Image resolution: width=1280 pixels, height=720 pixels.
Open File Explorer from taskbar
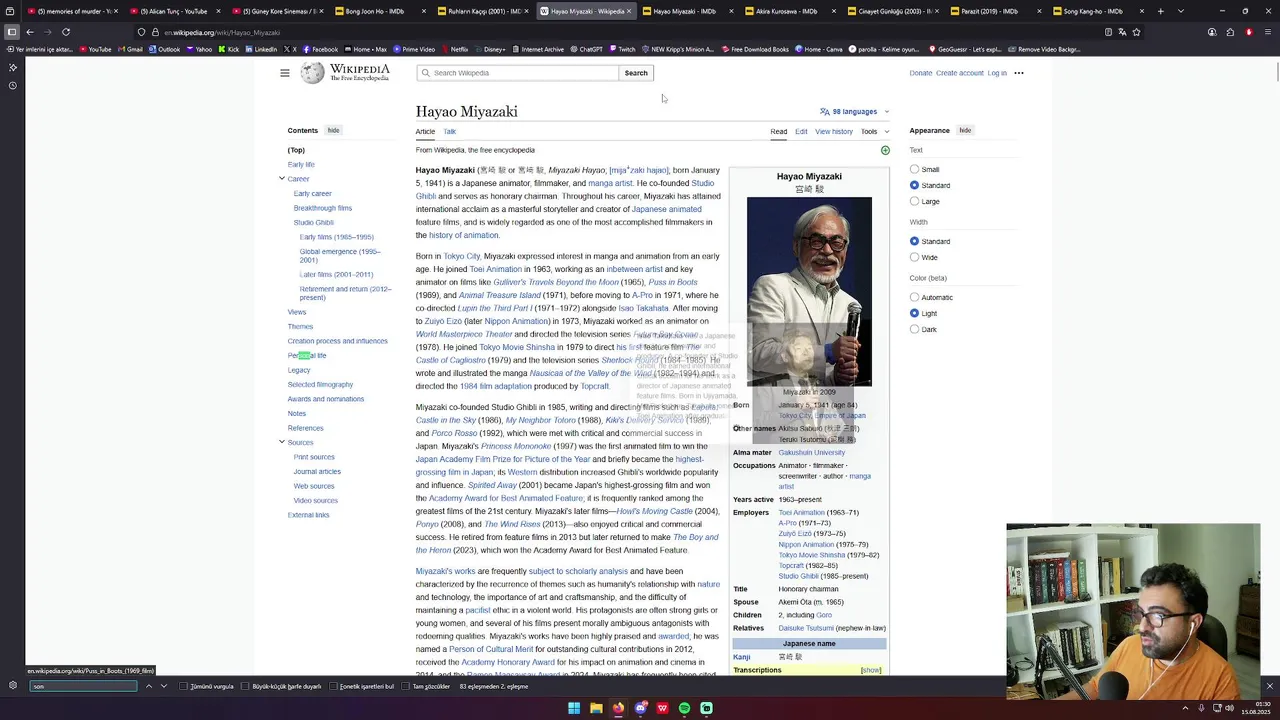[596, 708]
